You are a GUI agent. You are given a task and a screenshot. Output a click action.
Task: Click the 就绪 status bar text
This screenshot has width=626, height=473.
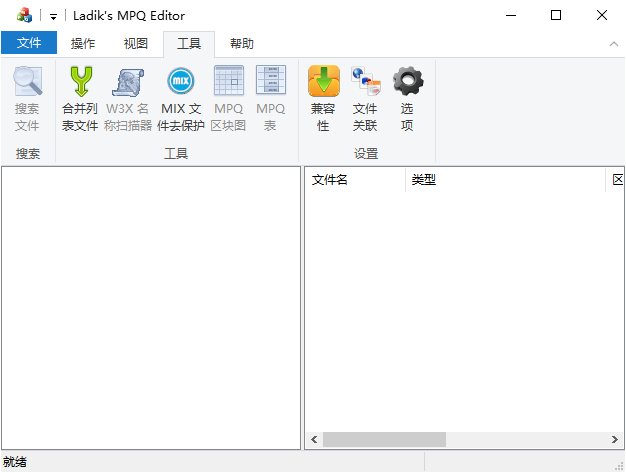[x=15, y=462]
